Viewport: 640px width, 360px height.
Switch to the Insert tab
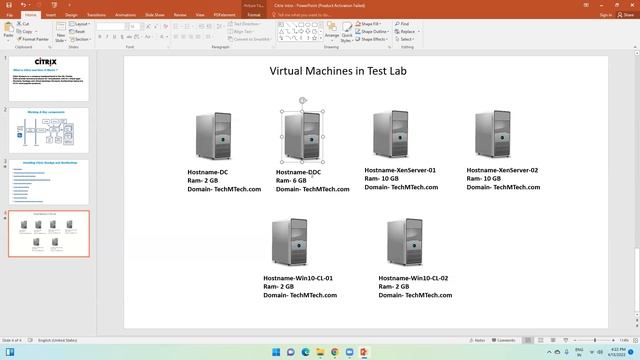pos(51,15)
